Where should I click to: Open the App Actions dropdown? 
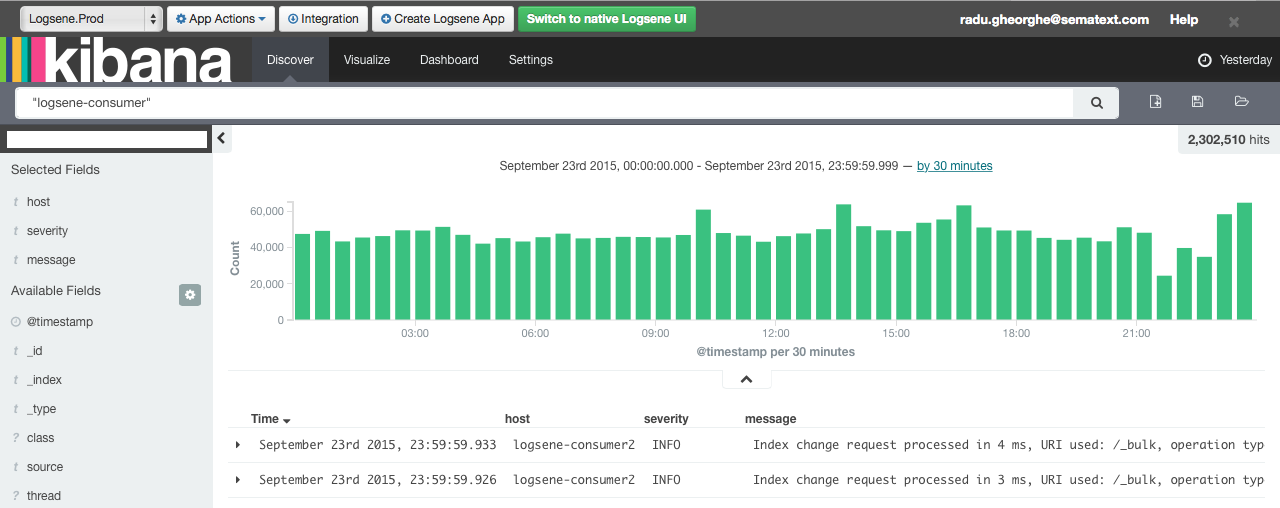tap(220, 19)
